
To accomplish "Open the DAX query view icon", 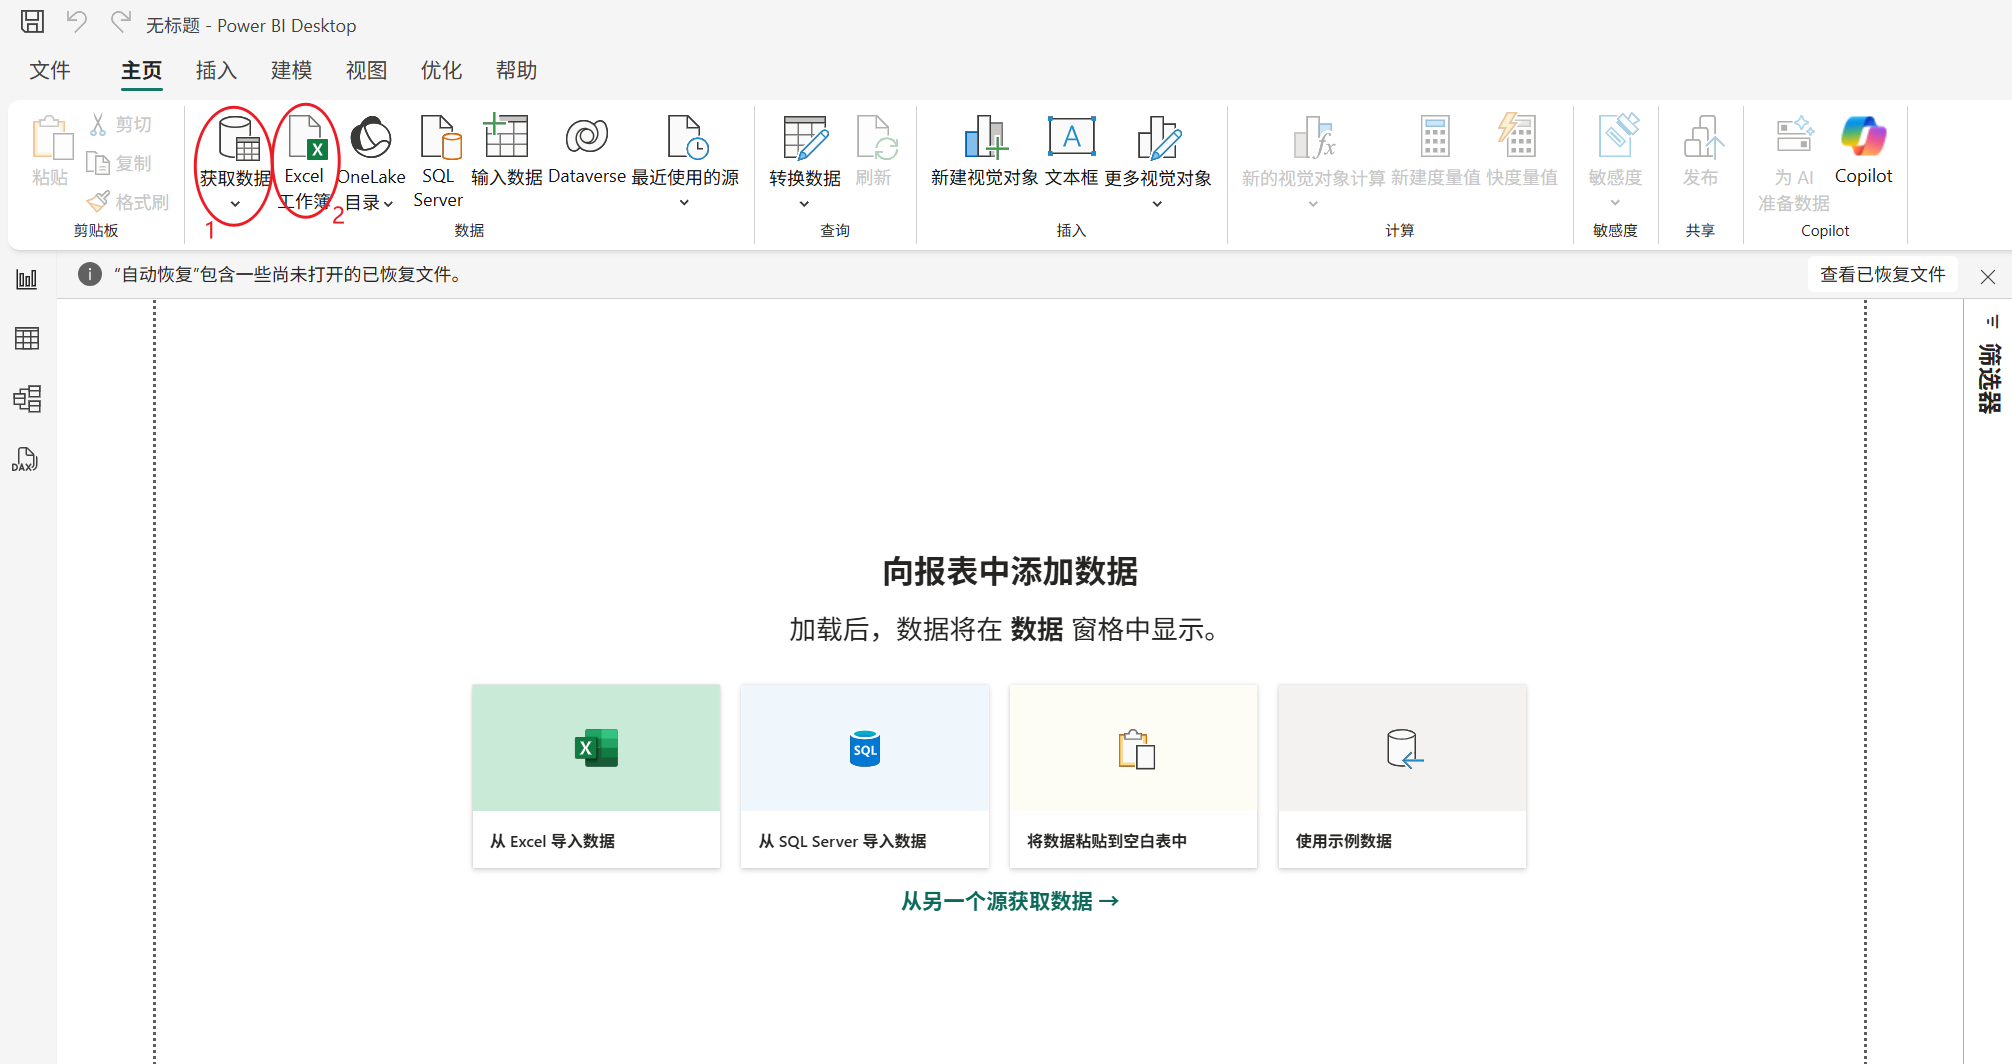I will tap(25, 459).
